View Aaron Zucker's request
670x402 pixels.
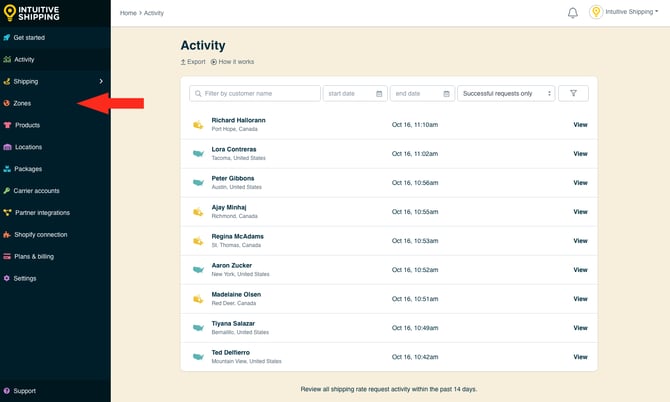coord(580,270)
